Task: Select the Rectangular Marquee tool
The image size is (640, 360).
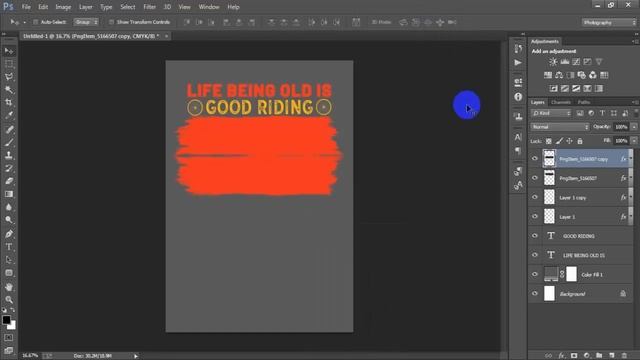Action: click(x=9, y=64)
